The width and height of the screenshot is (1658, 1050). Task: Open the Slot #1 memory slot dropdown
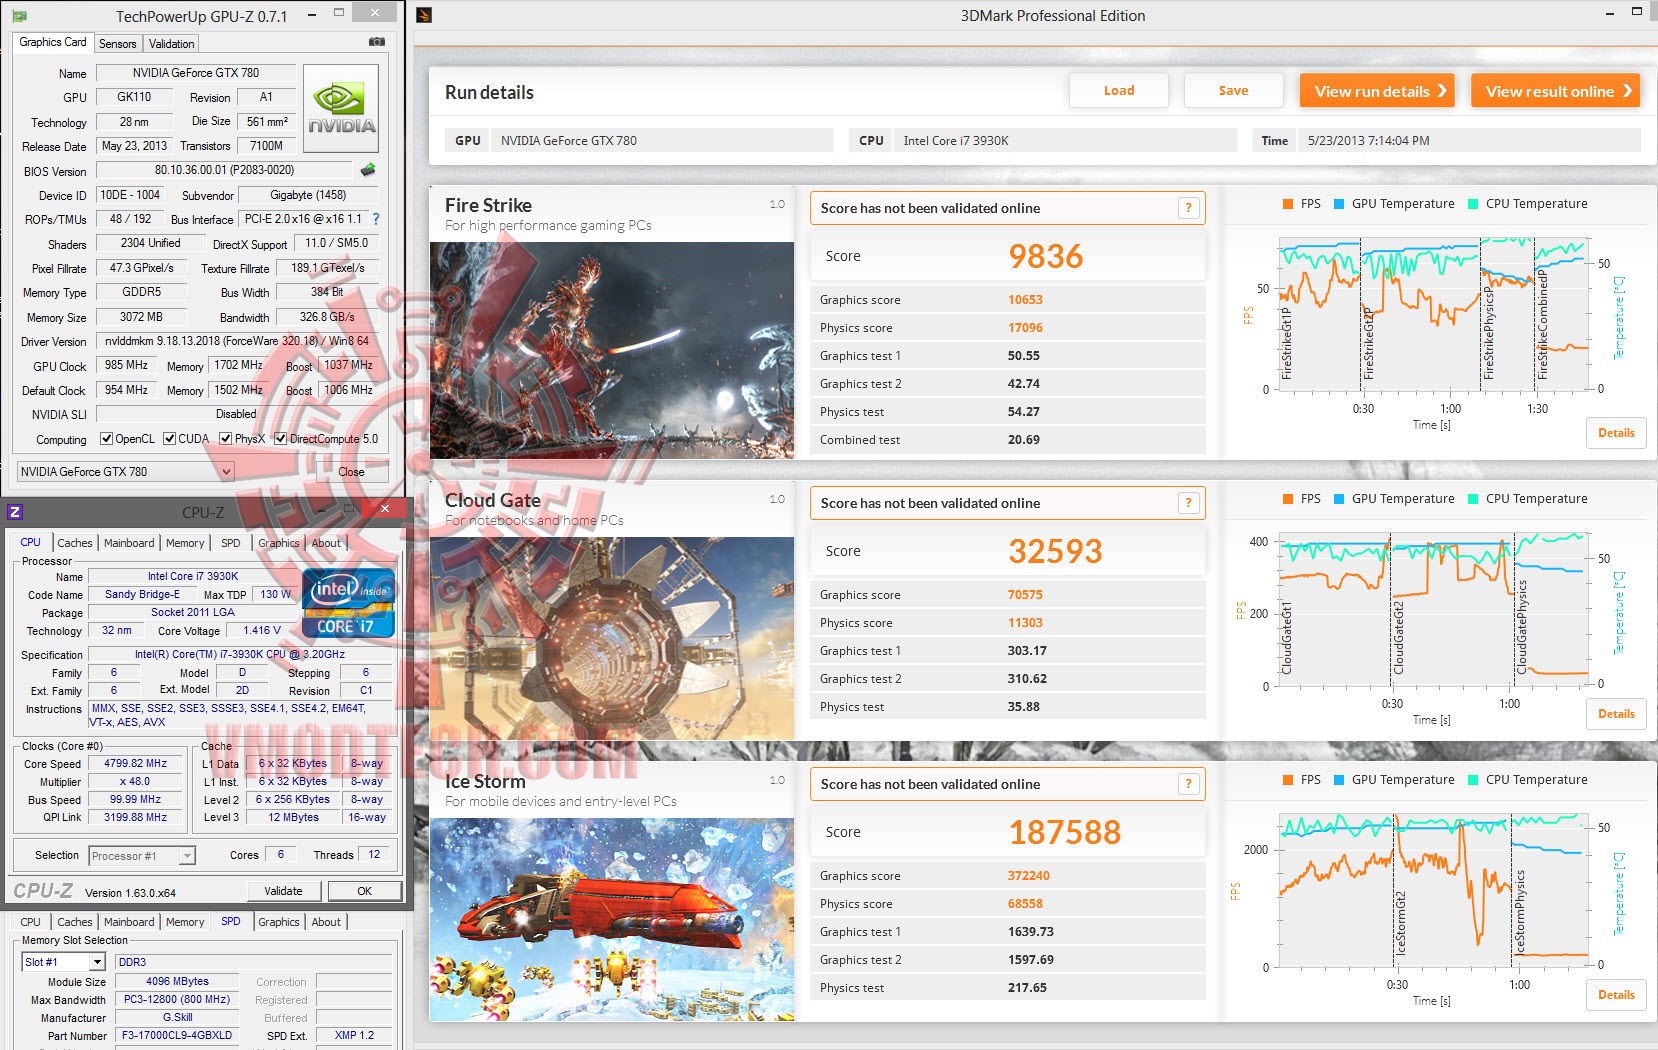click(x=63, y=962)
